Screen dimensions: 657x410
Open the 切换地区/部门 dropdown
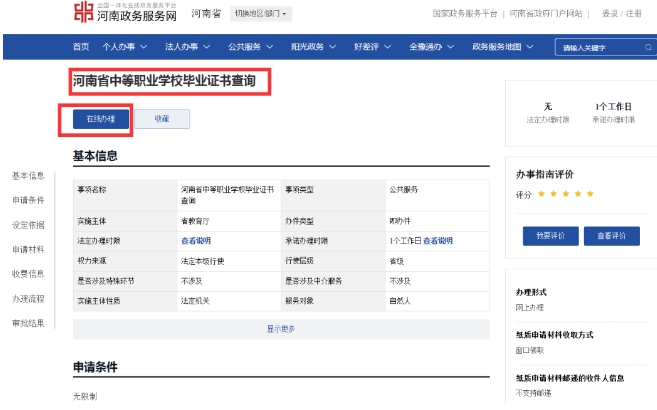point(261,14)
